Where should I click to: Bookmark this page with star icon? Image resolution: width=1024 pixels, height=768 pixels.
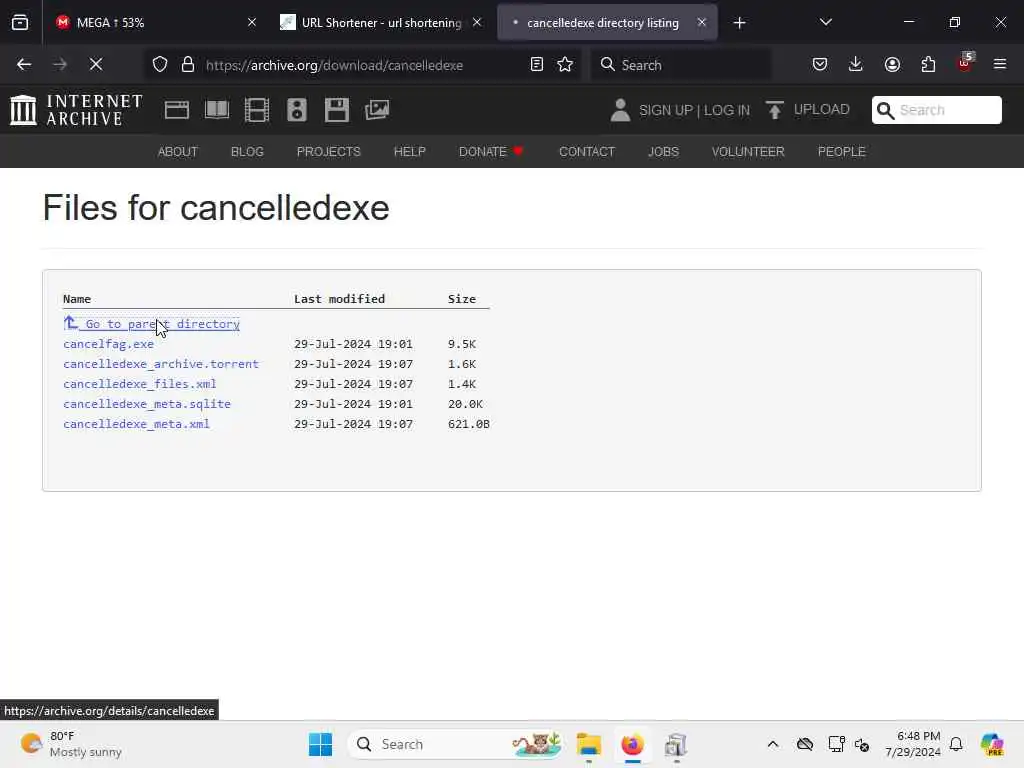coord(565,65)
